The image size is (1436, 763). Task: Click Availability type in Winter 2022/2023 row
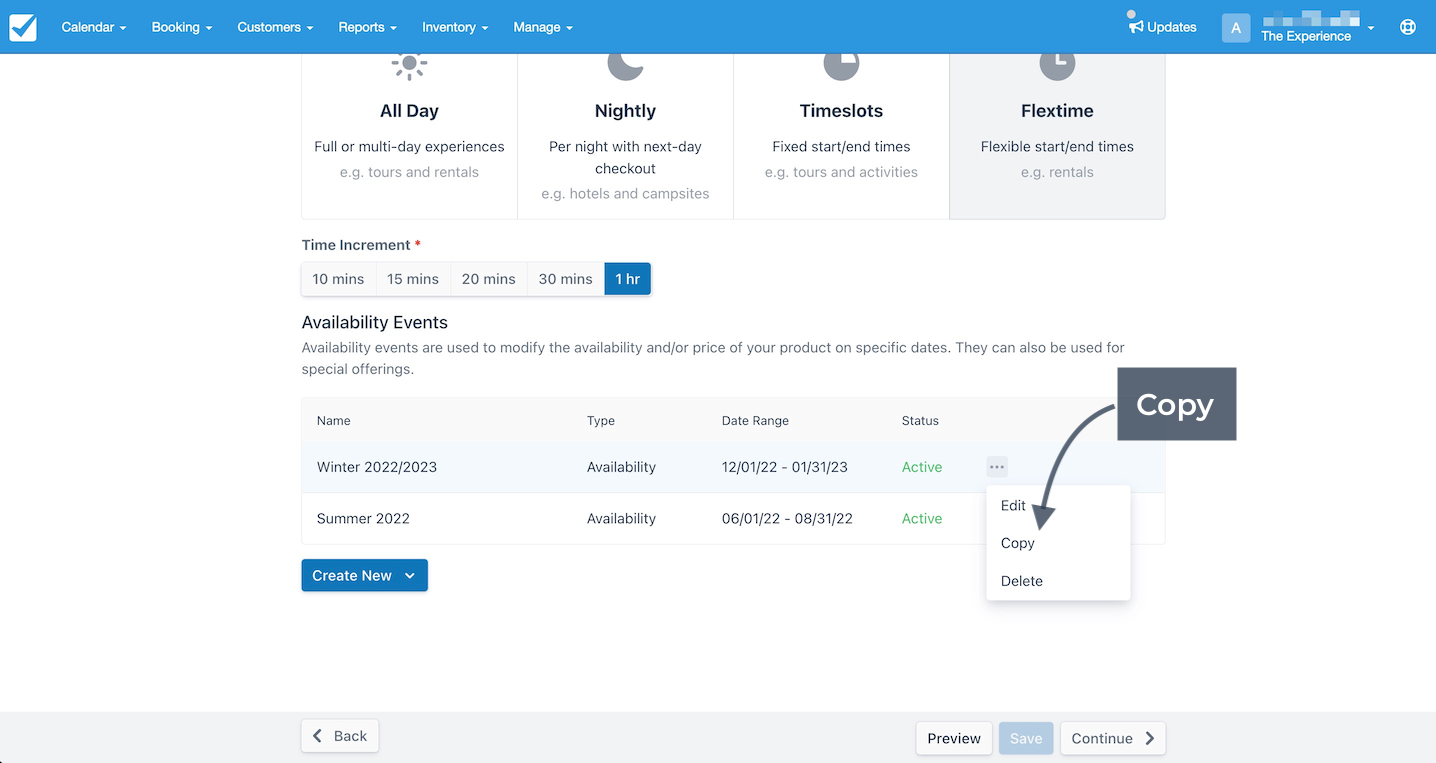621,467
